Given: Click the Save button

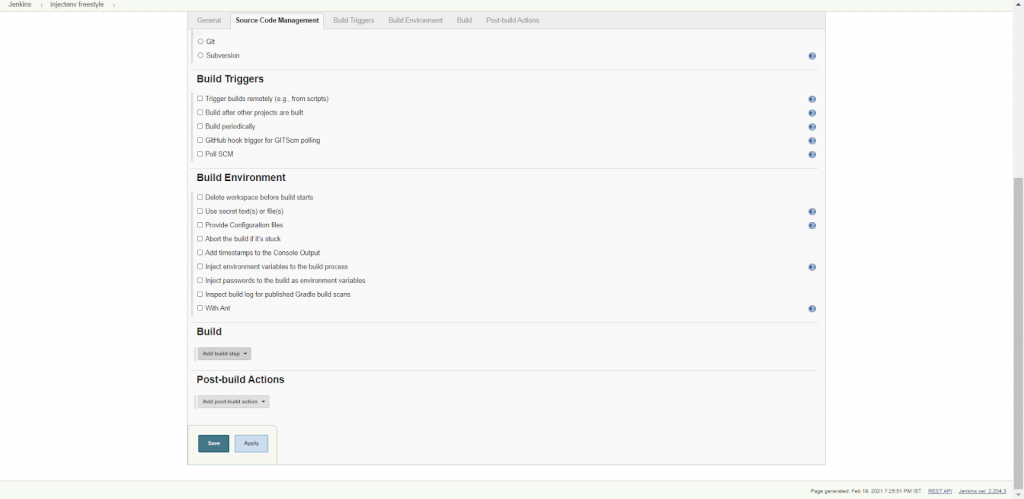Looking at the screenshot, I should [214, 443].
